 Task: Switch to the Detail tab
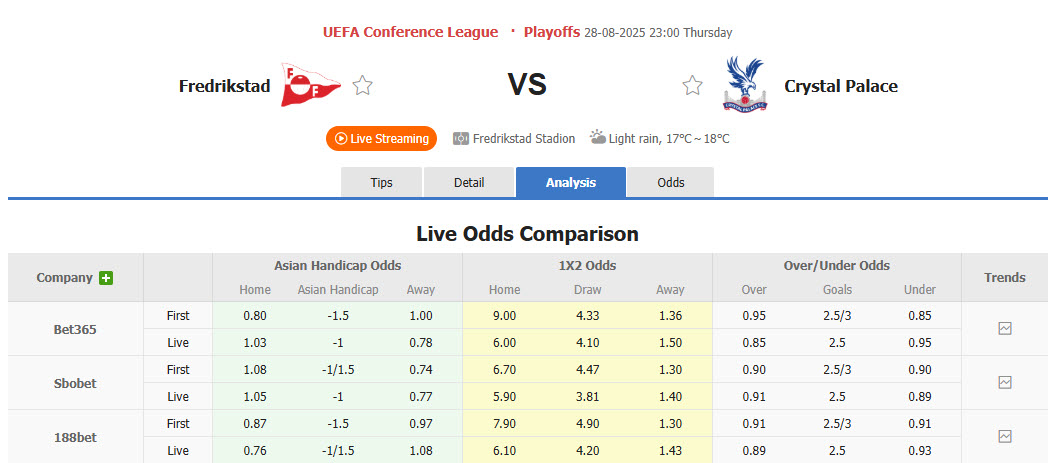tap(469, 183)
